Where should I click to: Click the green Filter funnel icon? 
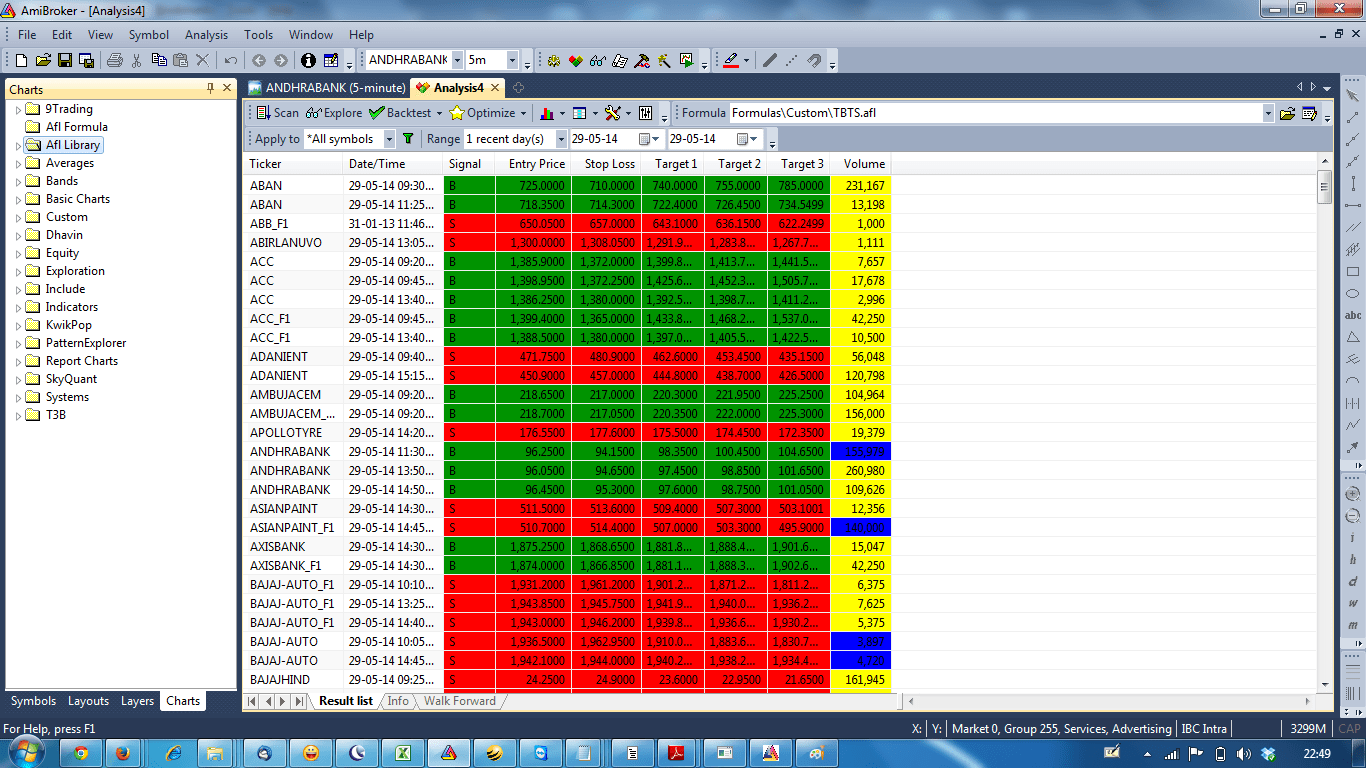(408, 139)
